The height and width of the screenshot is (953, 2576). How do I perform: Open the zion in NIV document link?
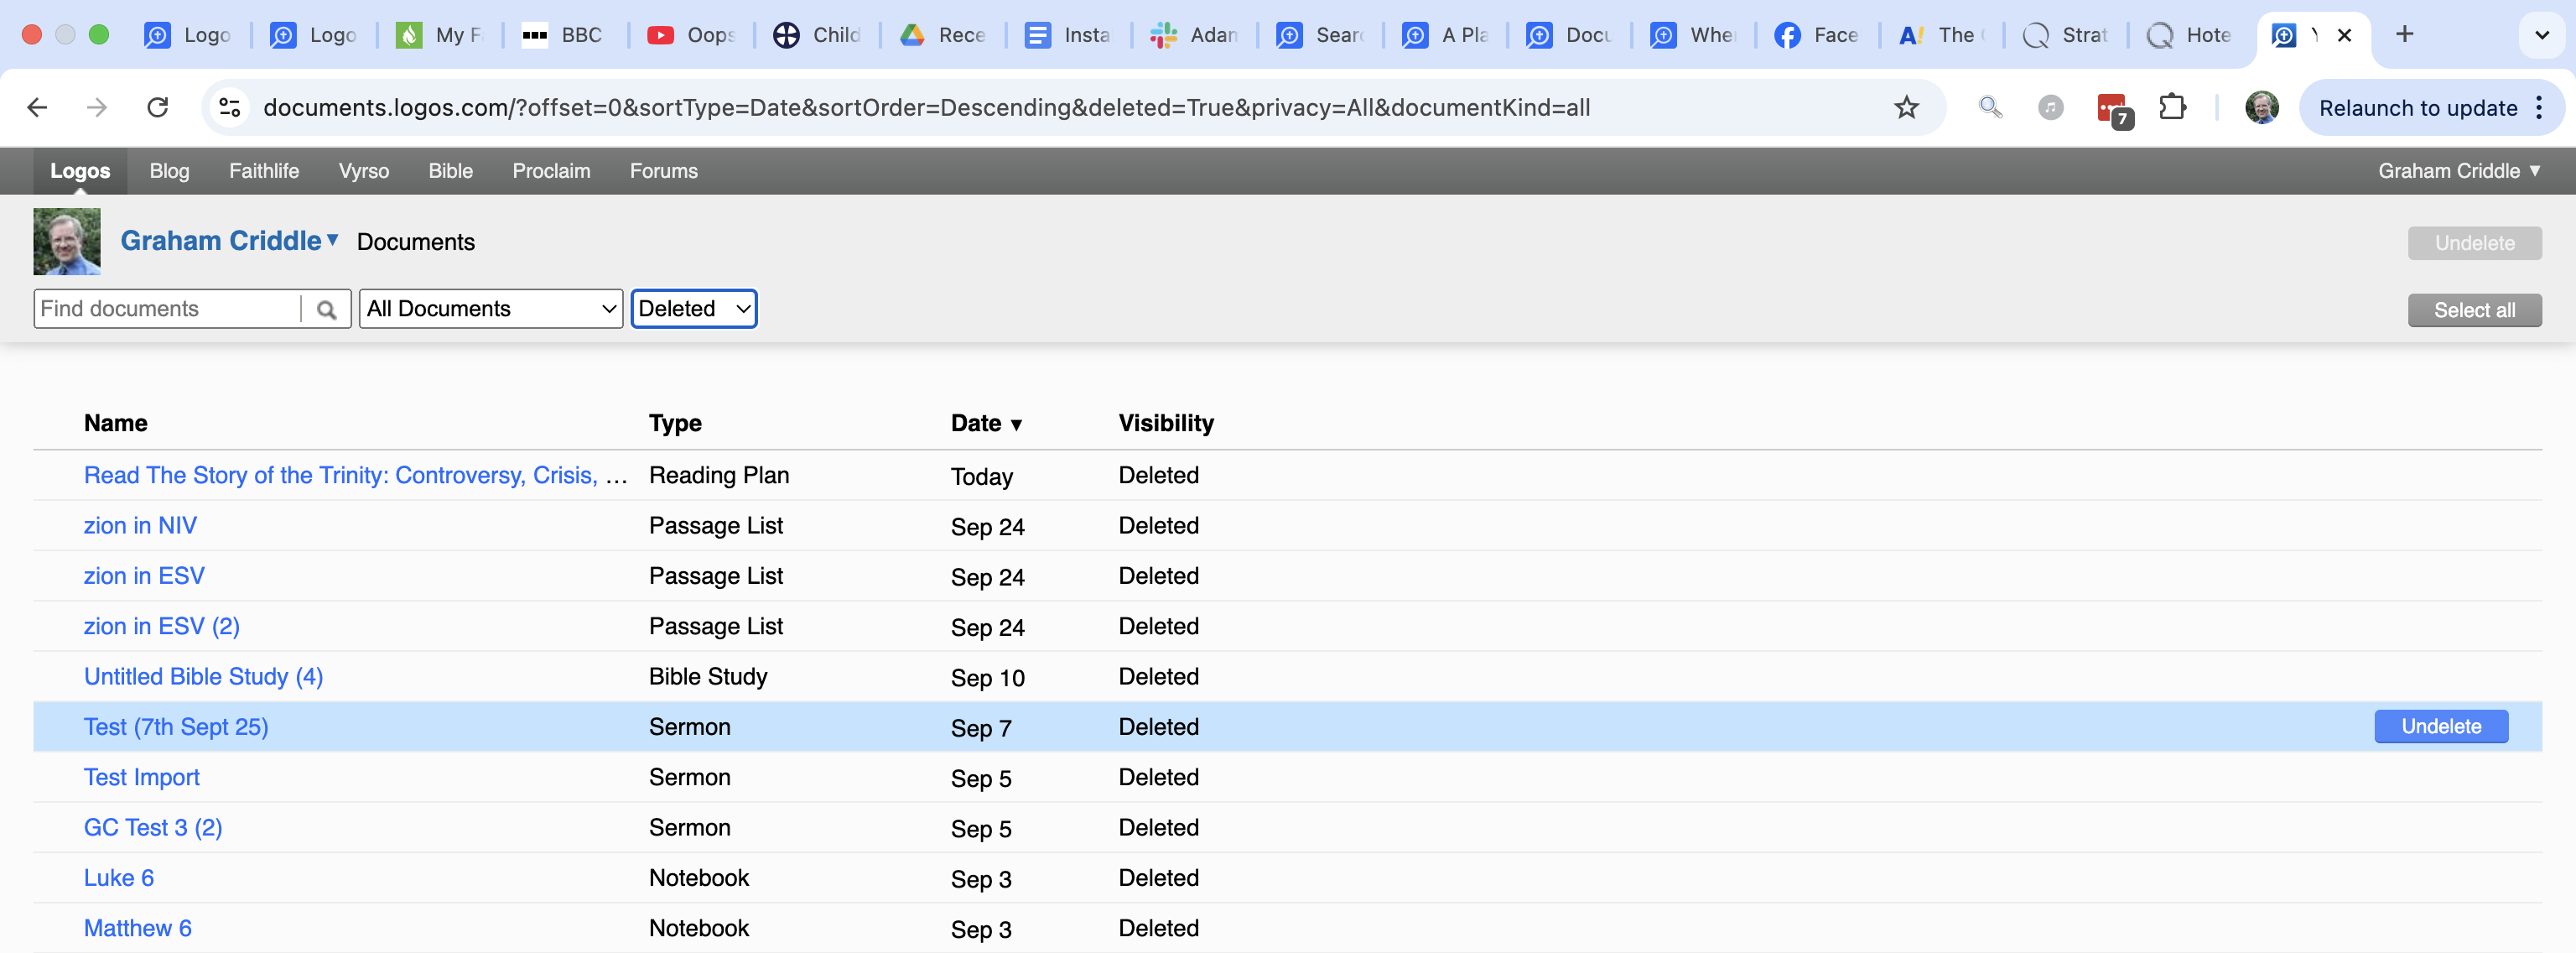pos(140,526)
